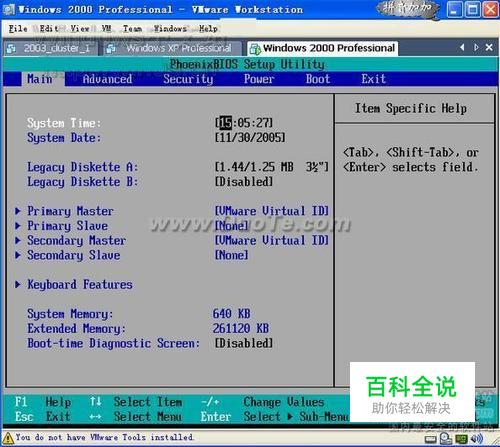Select the highlighted hour field 15
The image size is (500, 447).
(226, 123)
